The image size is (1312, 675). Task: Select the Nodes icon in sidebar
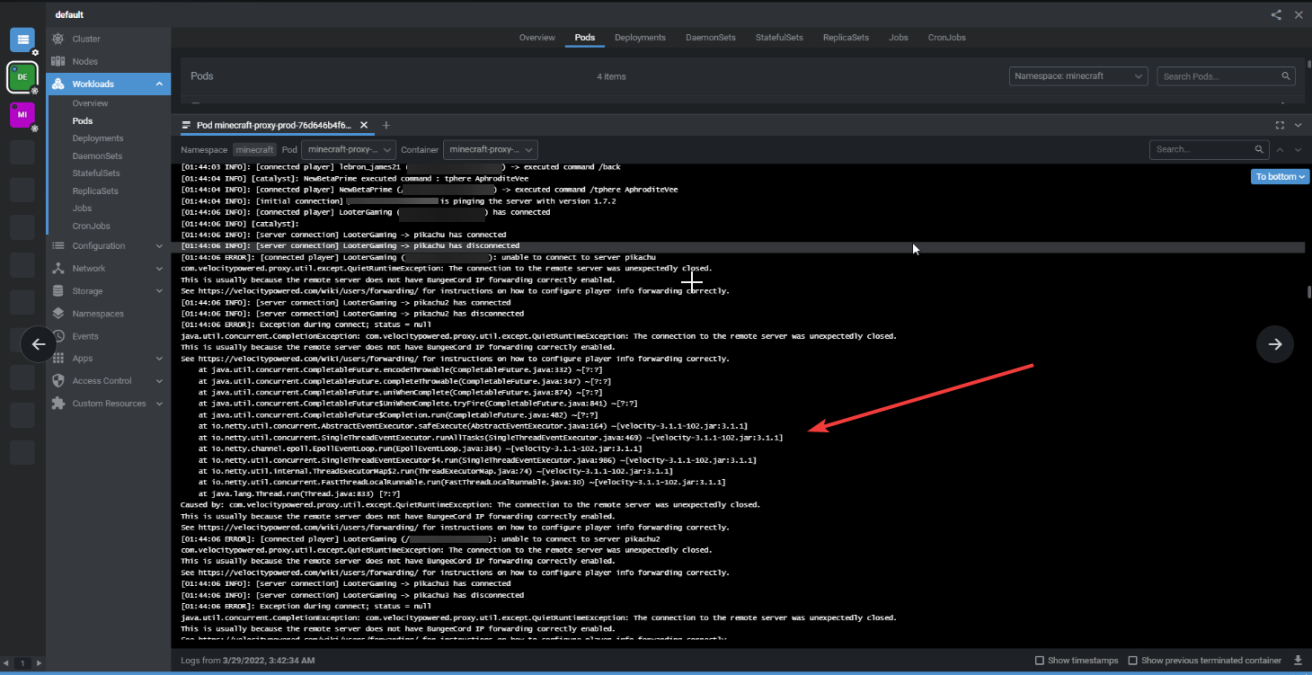tap(59, 61)
